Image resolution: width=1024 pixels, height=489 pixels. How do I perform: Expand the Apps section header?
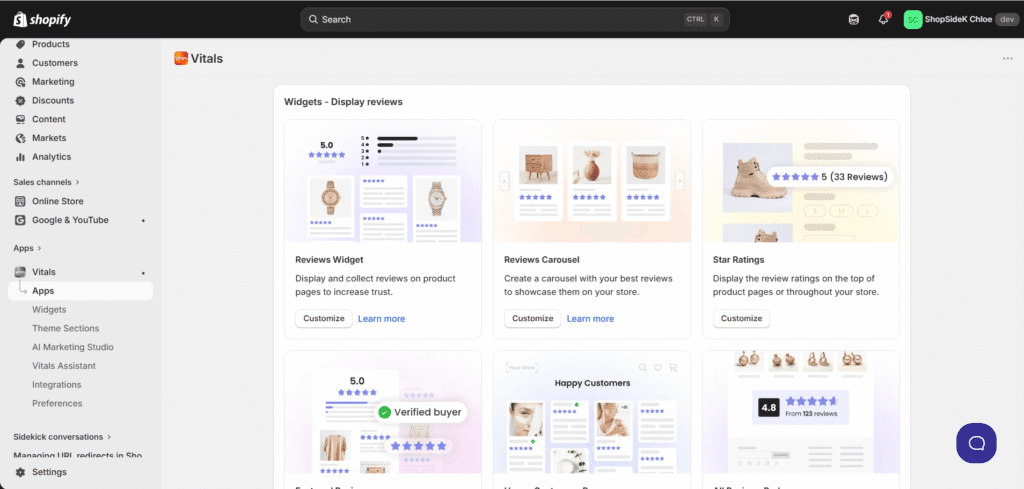click(27, 248)
